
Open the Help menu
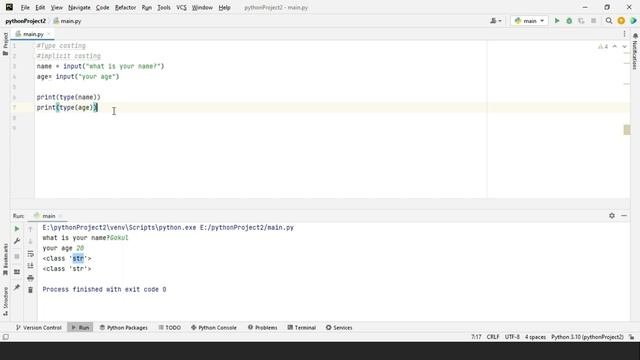[x=224, y=7]
